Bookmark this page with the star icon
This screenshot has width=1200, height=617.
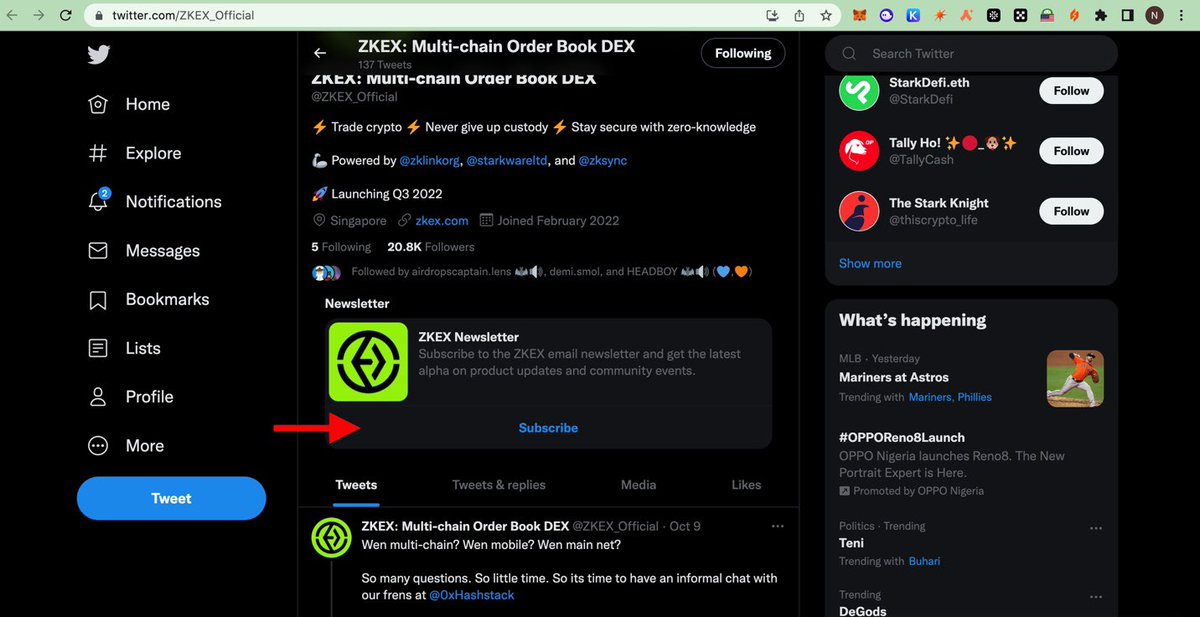[x=826, y=15]
